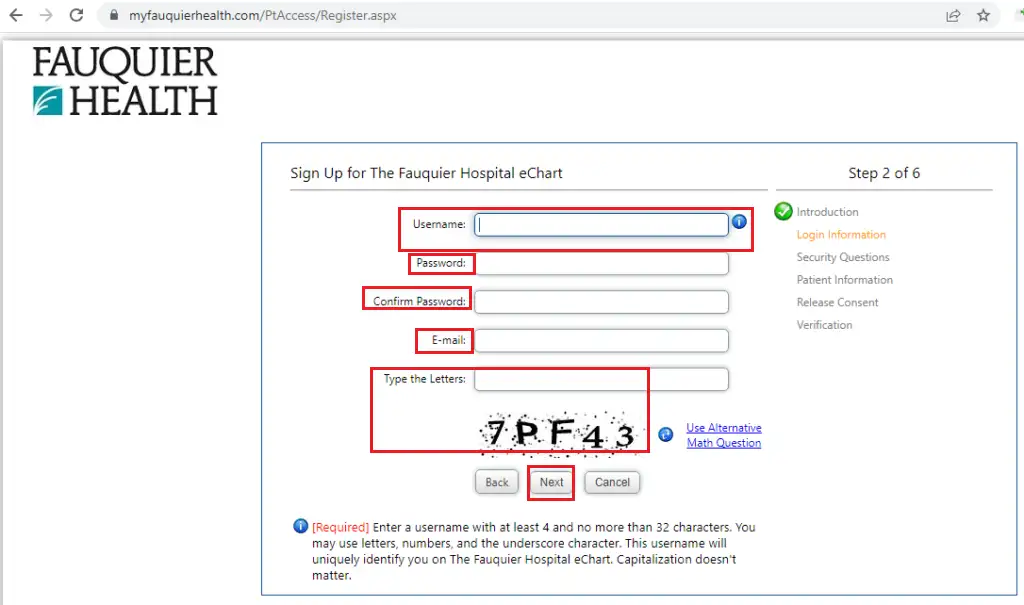This screenshot has height=605, width=1024.
Task: Click the Next button
Action: [551, 482]
